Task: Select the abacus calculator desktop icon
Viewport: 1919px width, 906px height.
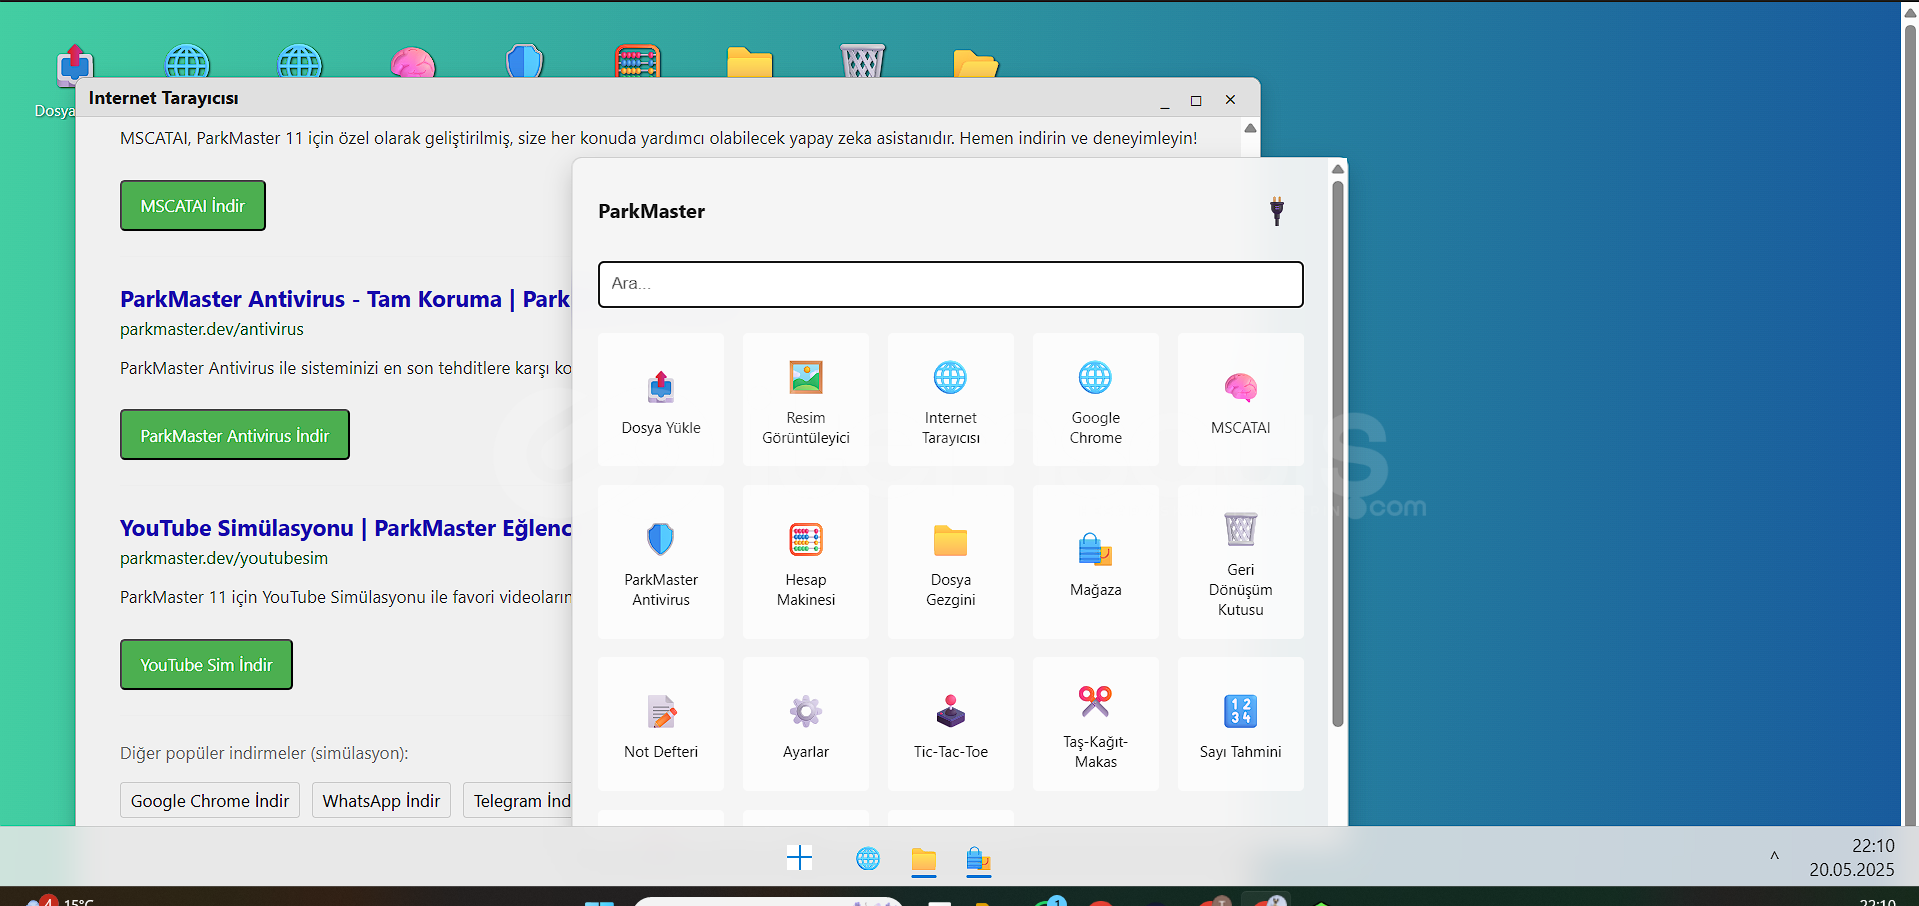Action: 638,62
